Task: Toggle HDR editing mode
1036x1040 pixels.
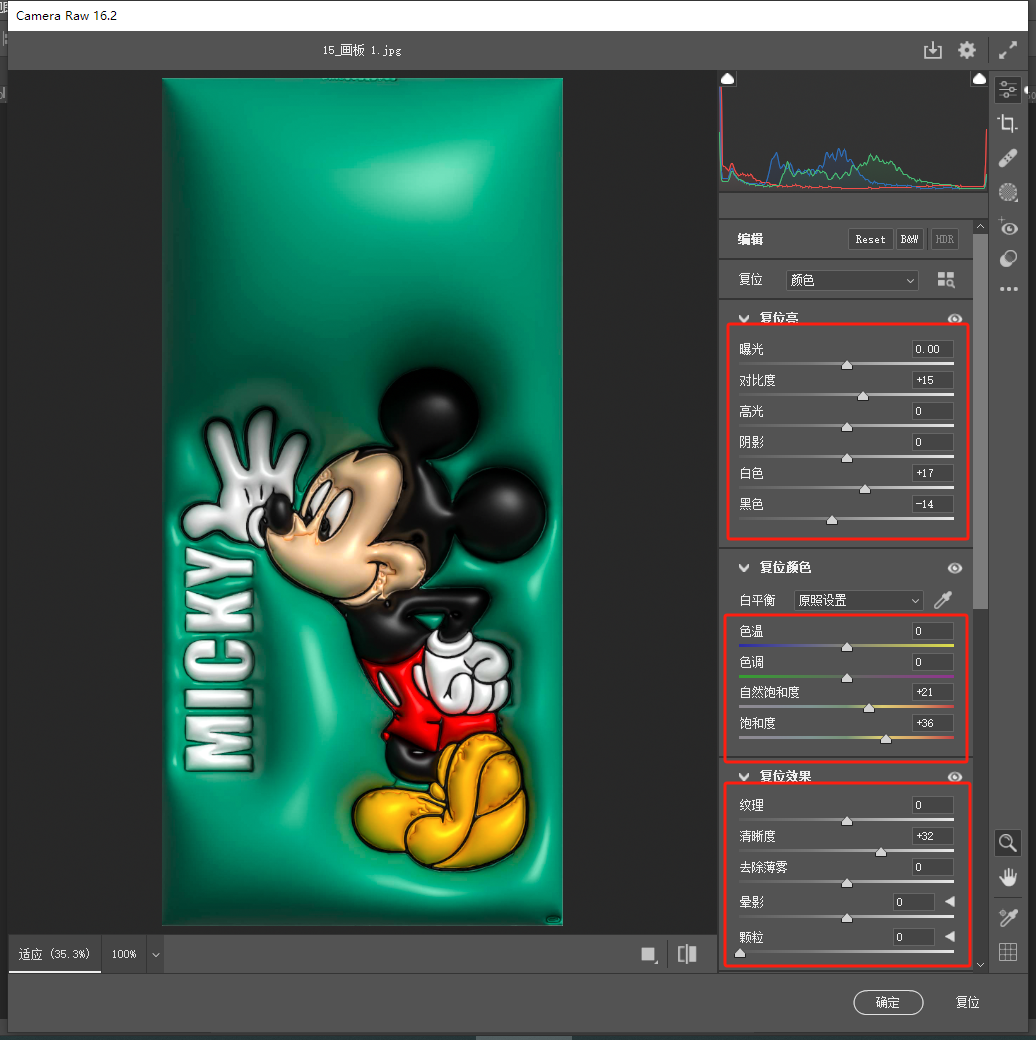Action: [944, 239]
